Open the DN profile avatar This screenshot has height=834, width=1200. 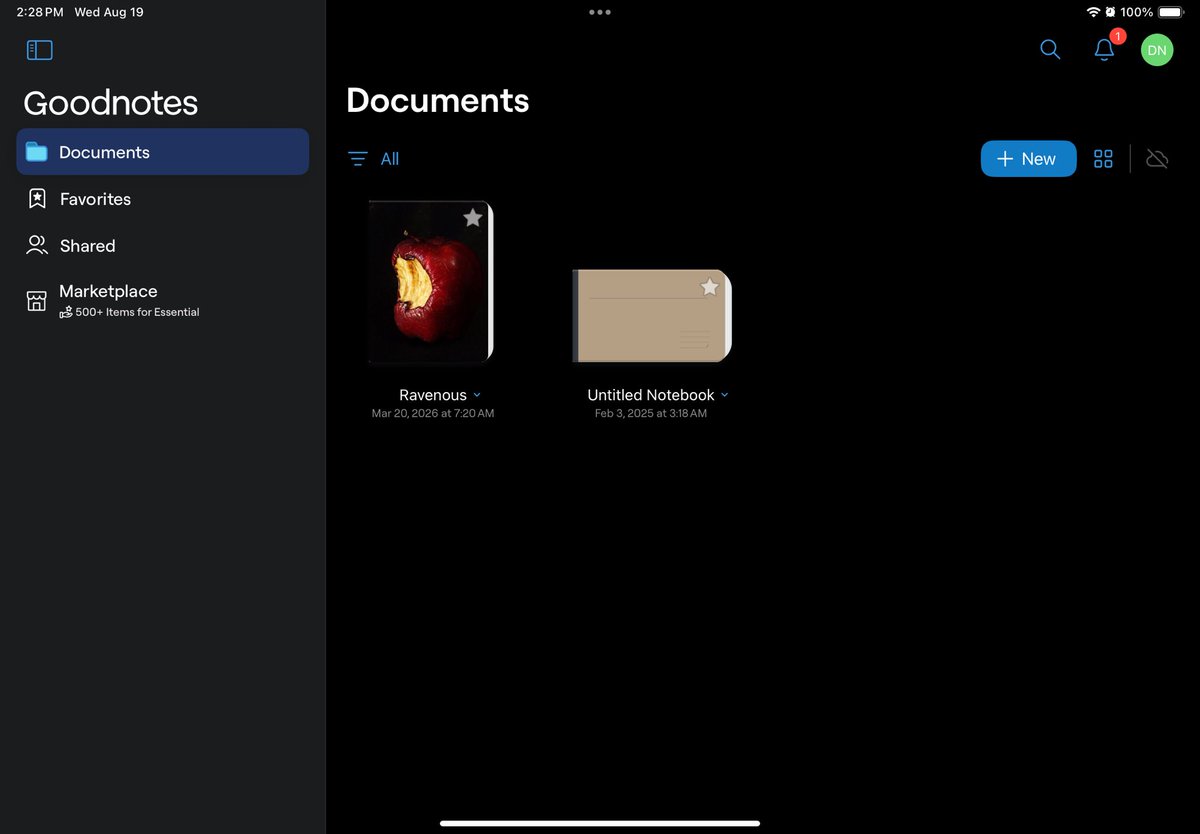point(1157,49)
